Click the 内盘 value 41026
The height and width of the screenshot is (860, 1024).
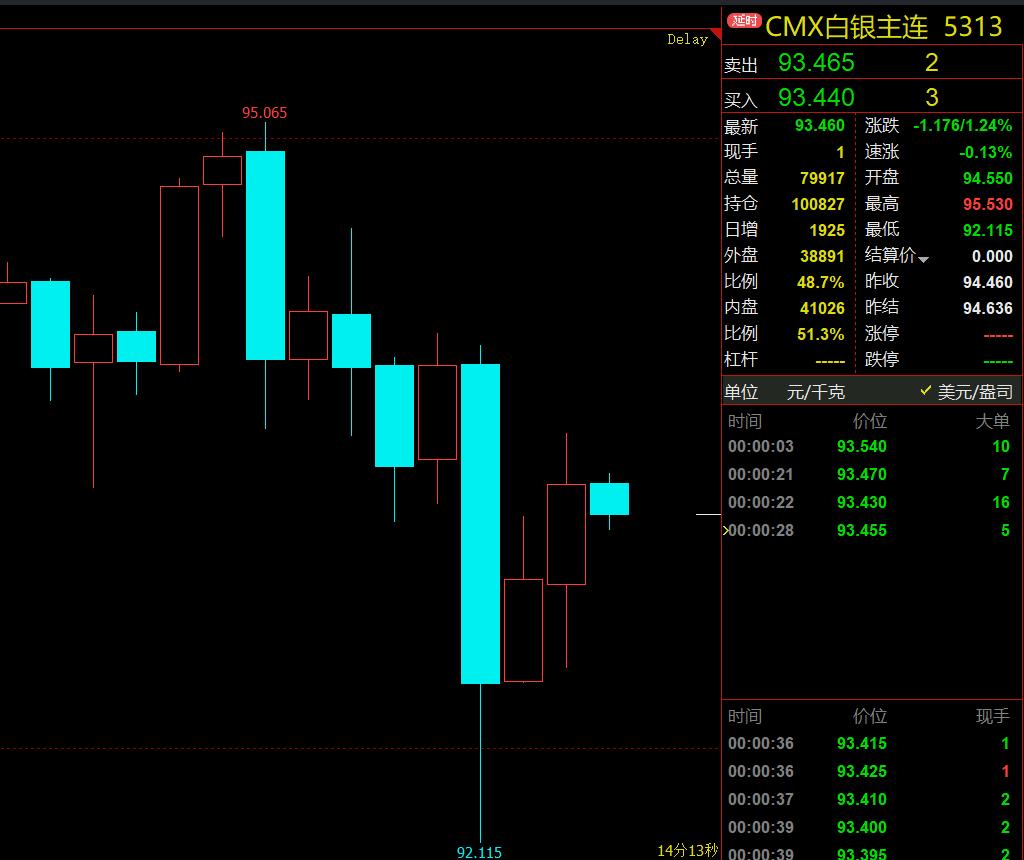[822, 308]
